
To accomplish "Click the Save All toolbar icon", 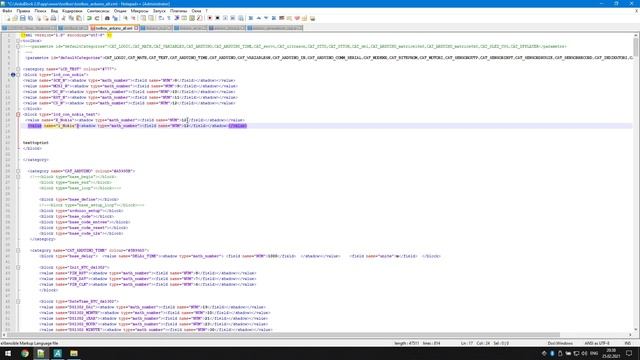I will [31, 18].
